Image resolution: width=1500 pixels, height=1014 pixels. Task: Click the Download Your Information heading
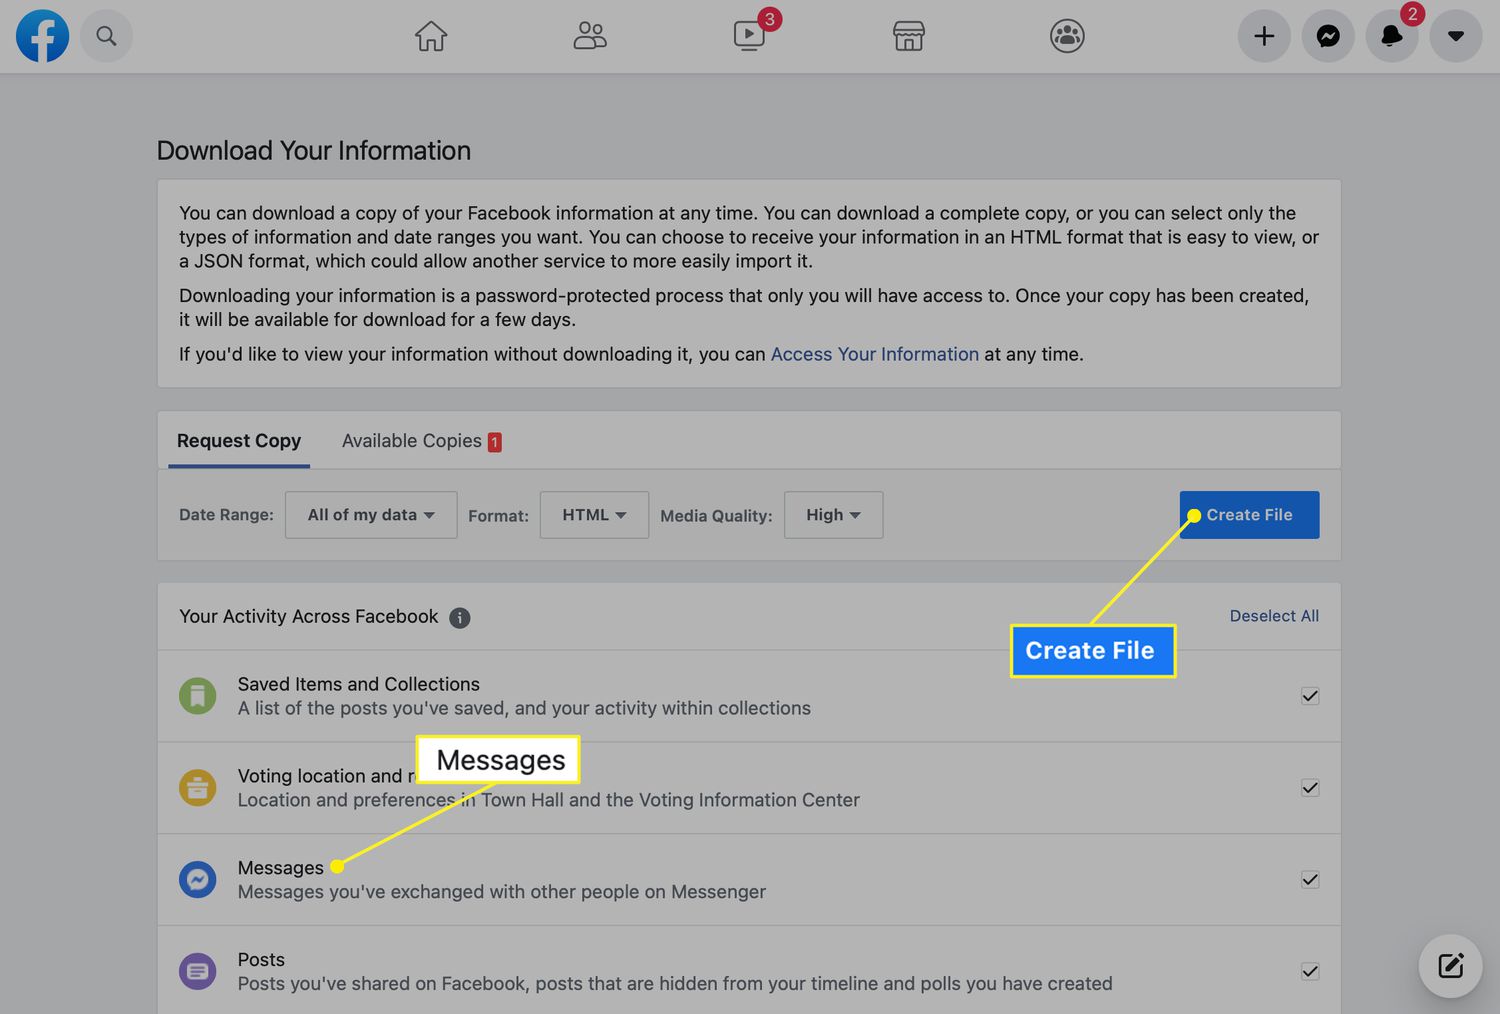click(314, 151)
